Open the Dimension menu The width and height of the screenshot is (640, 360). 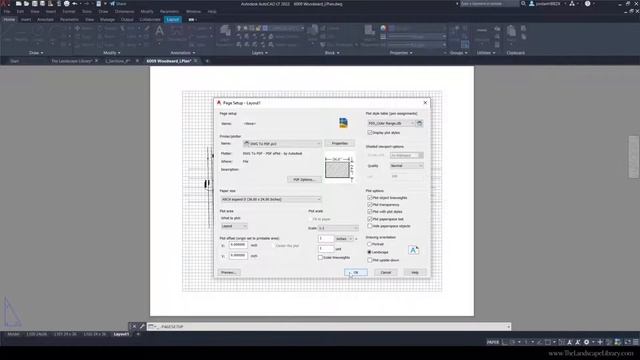pos(124,11)
